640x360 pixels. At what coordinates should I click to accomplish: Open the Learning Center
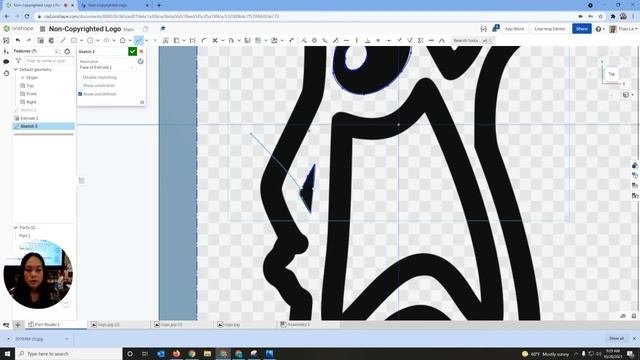point(549,29)
